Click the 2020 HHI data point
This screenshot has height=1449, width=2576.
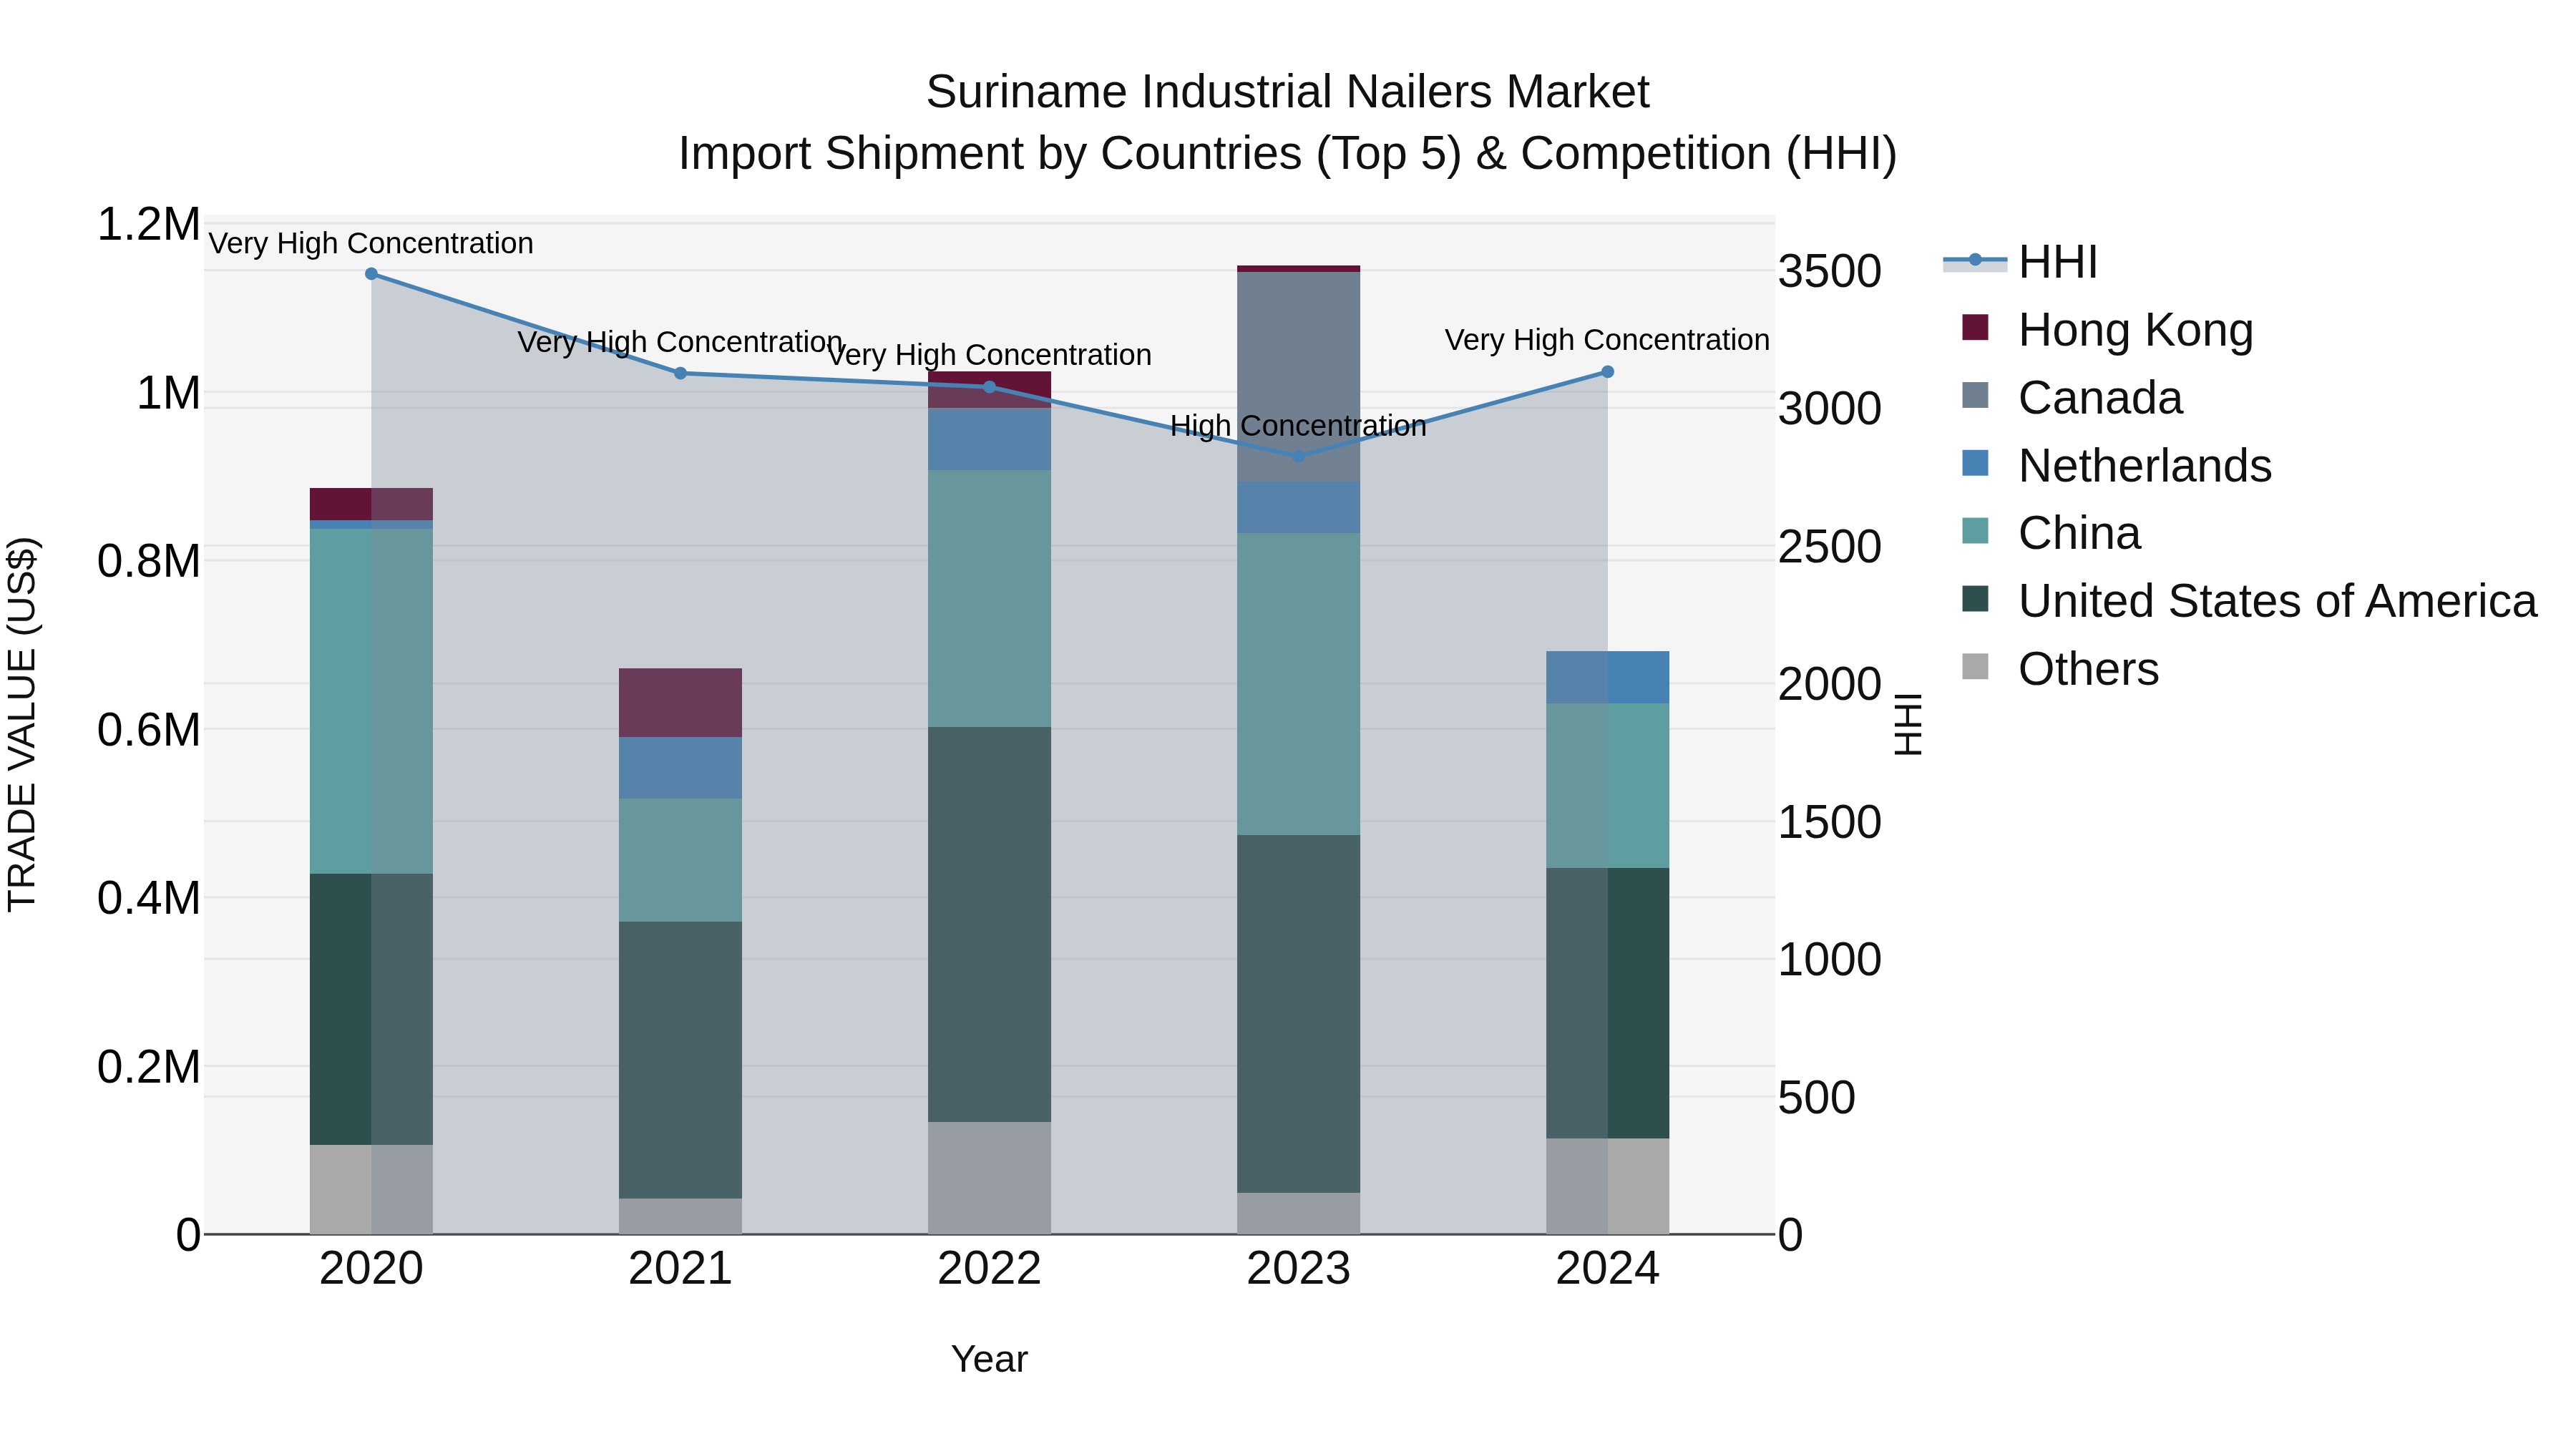tap(371, 274)
